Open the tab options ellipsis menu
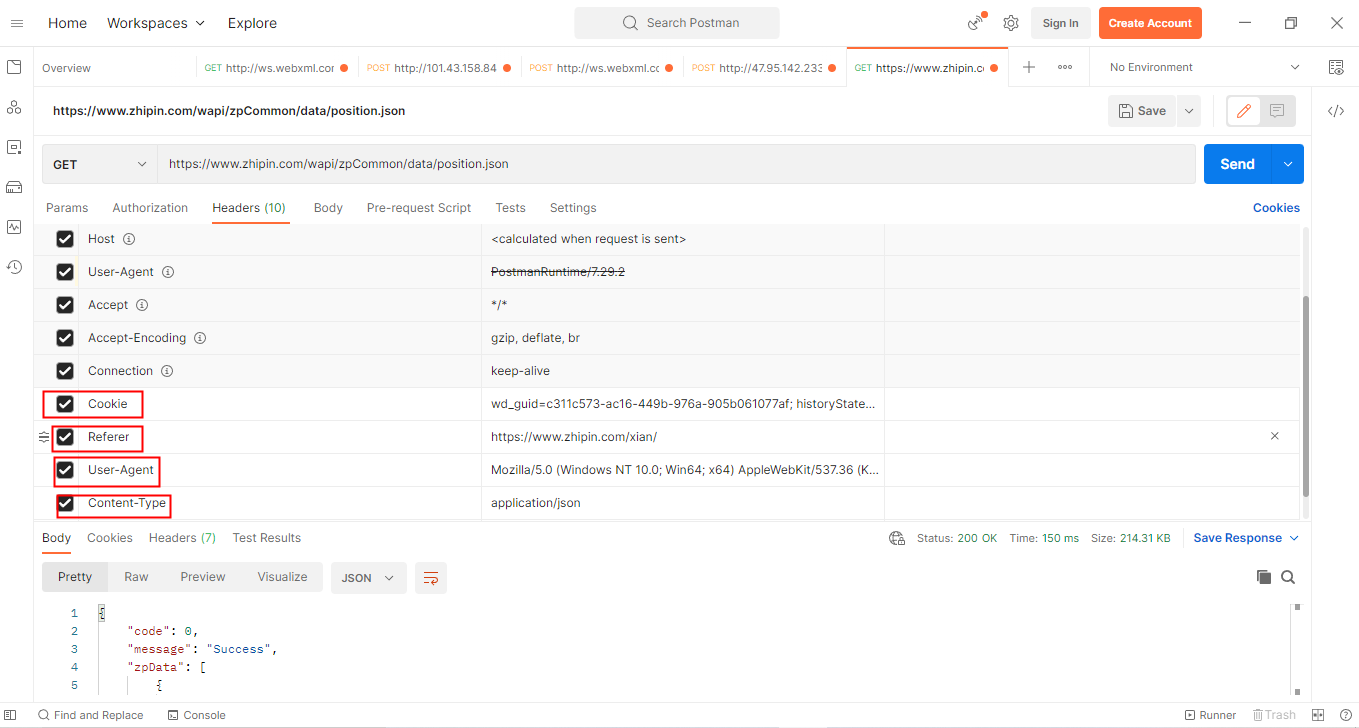 (x=1065, y=67)
